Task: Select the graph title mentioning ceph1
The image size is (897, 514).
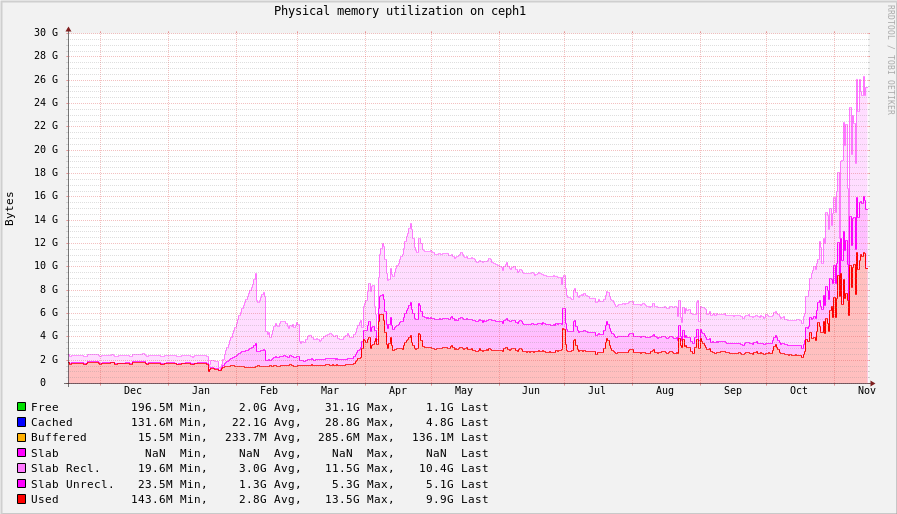Action: 399,11
